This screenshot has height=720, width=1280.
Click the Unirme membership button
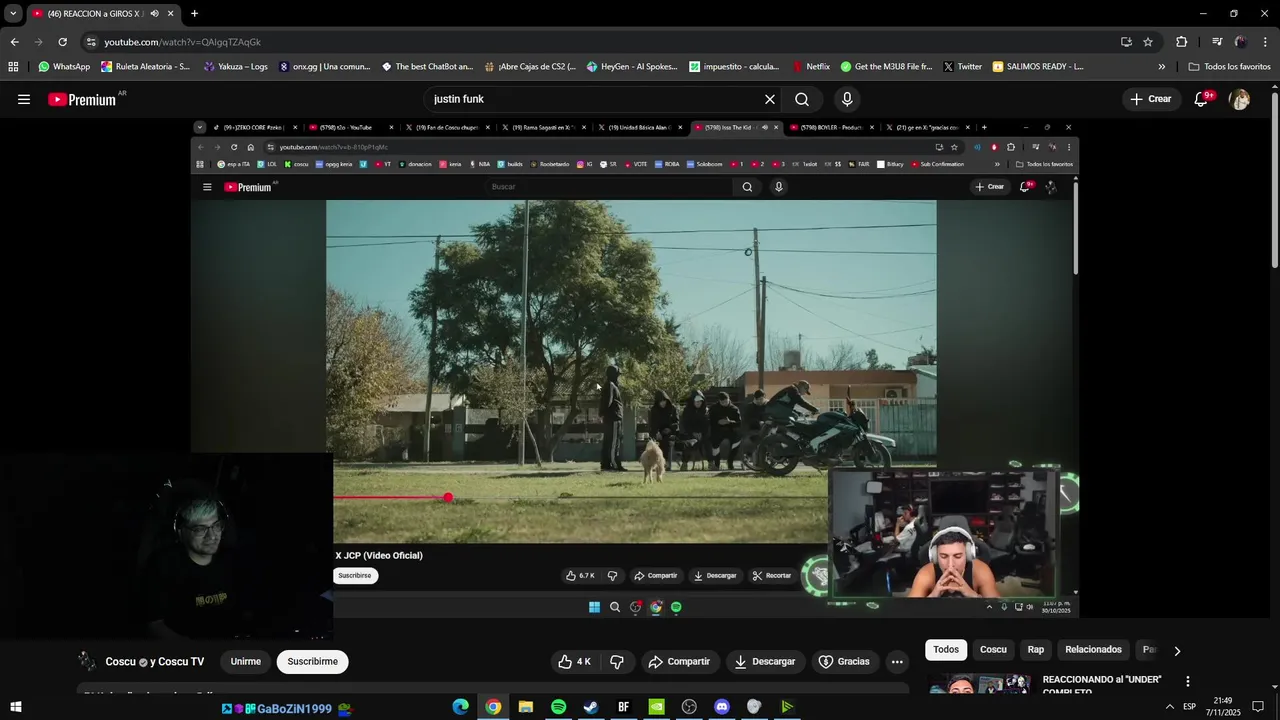246,661
